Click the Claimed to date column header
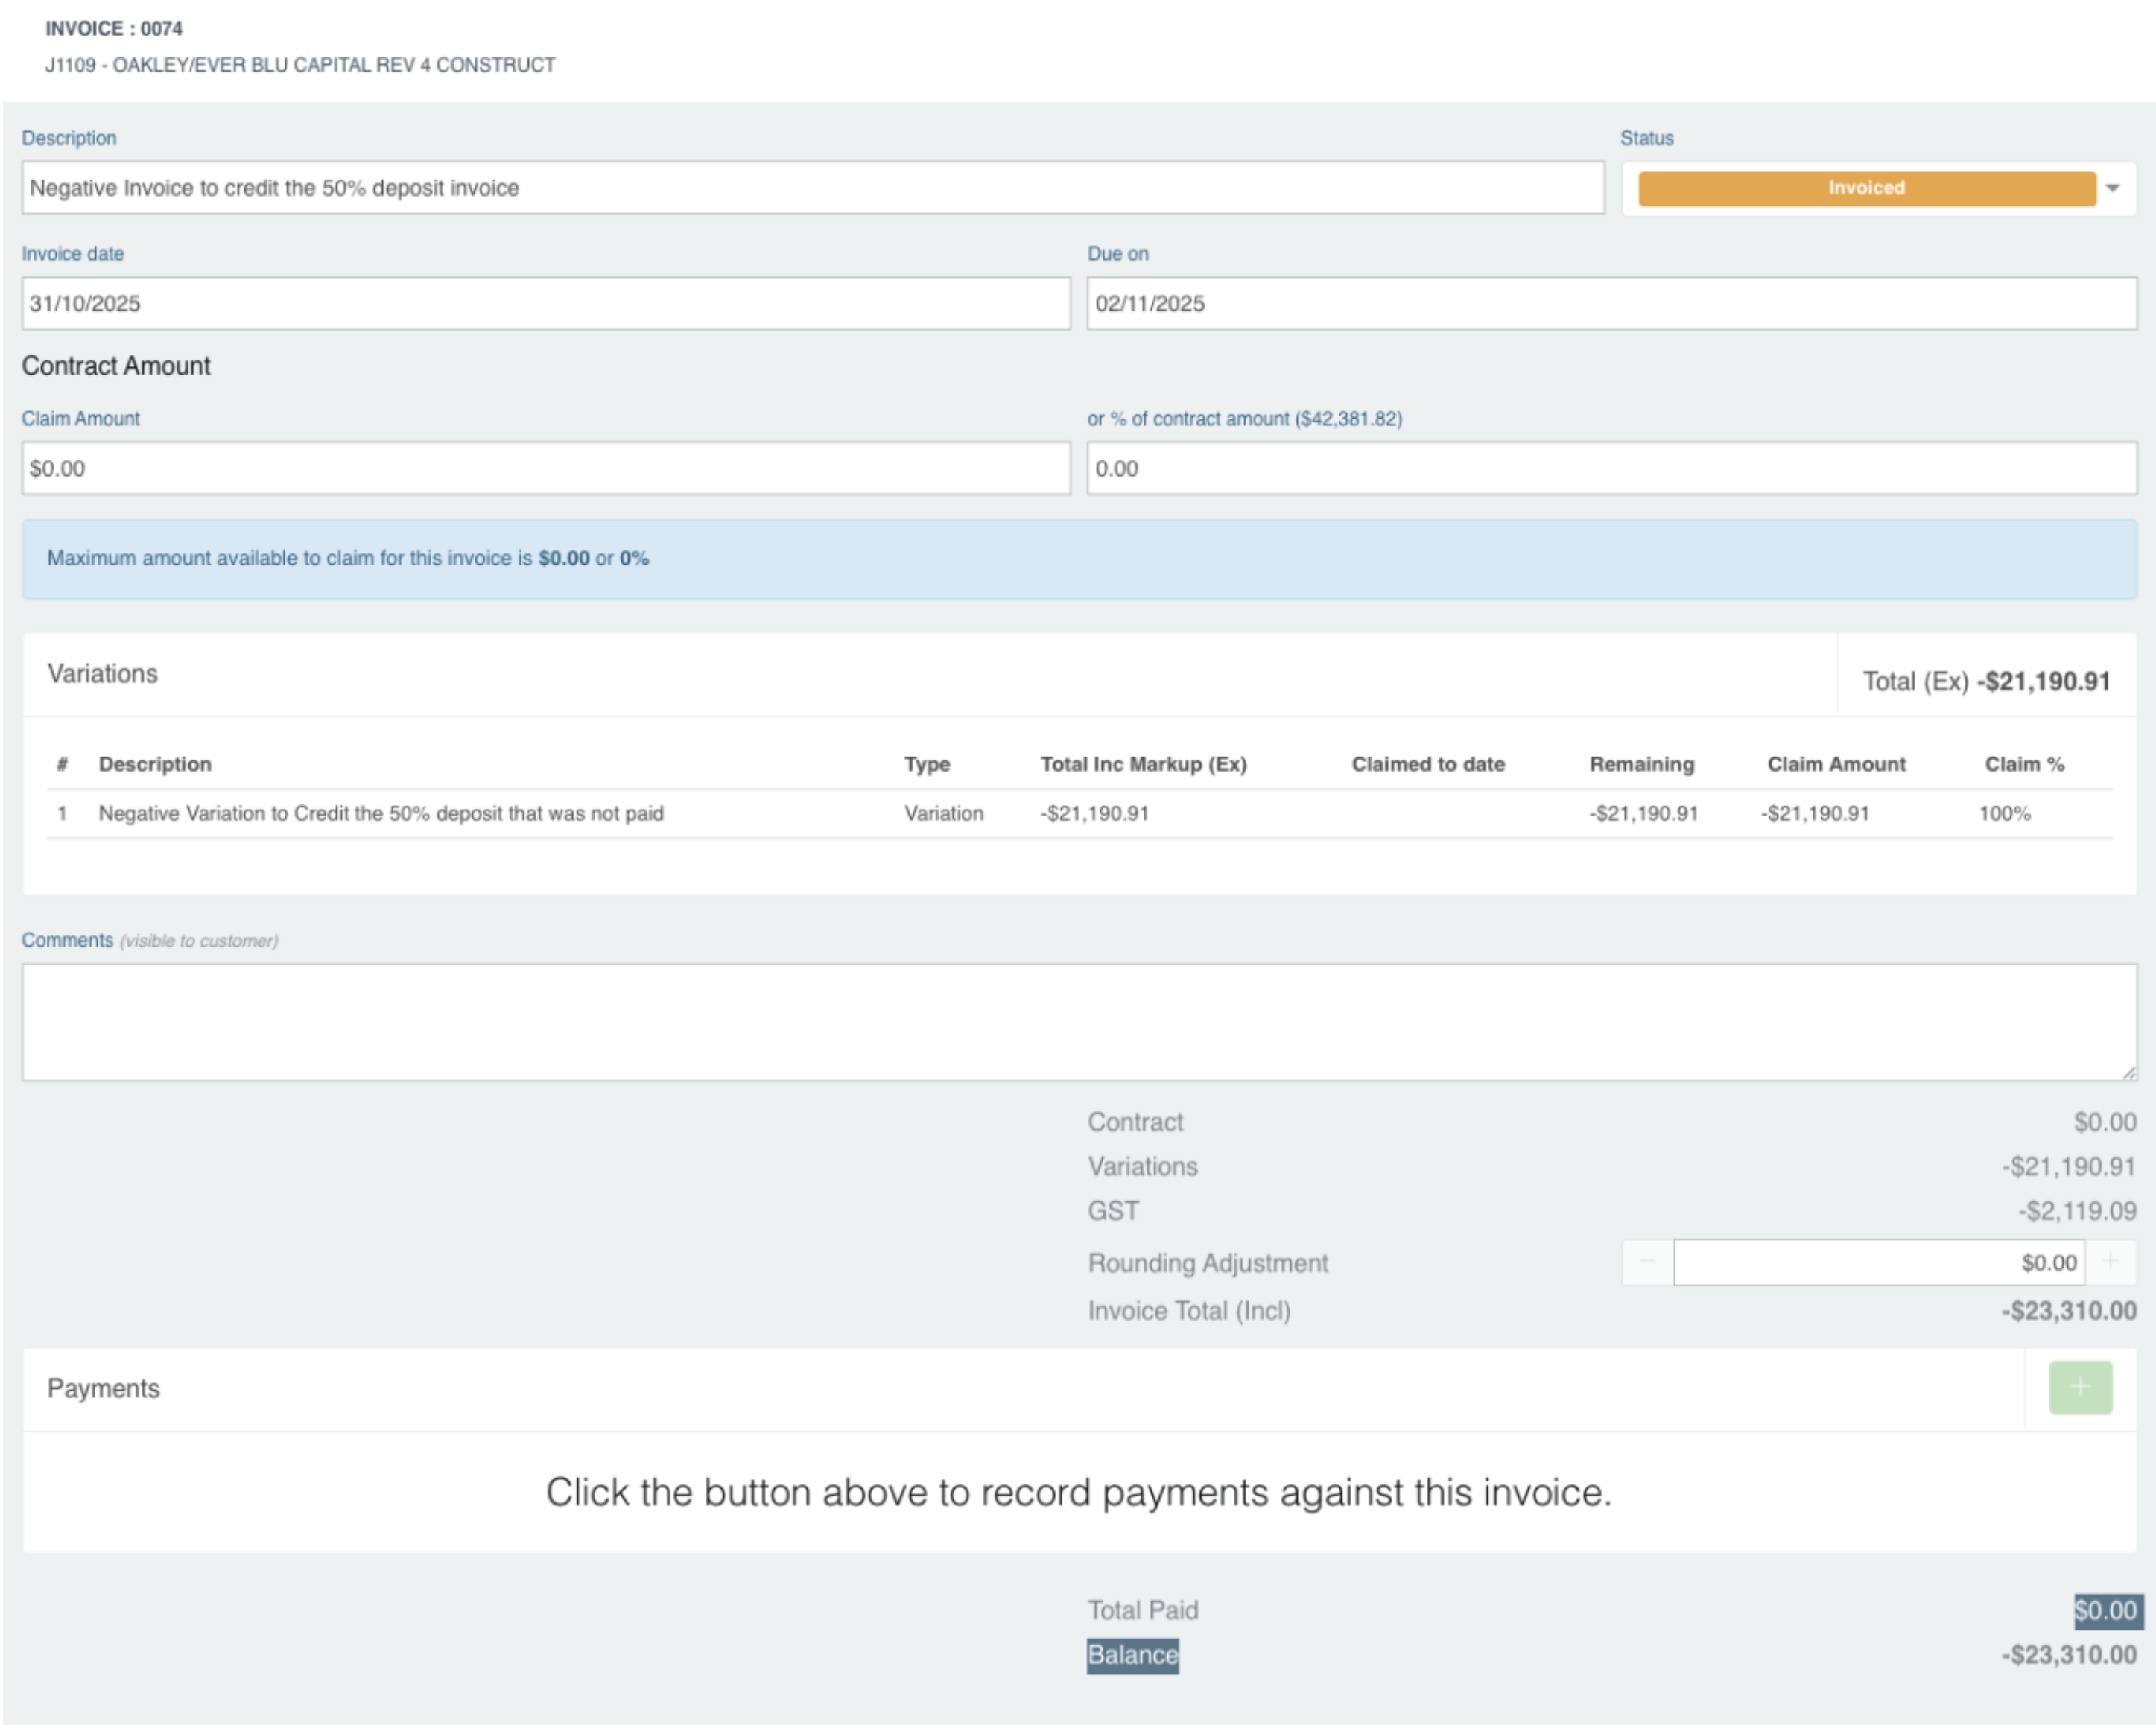Screen dimensions: 2156x1725 point(1428,765)
